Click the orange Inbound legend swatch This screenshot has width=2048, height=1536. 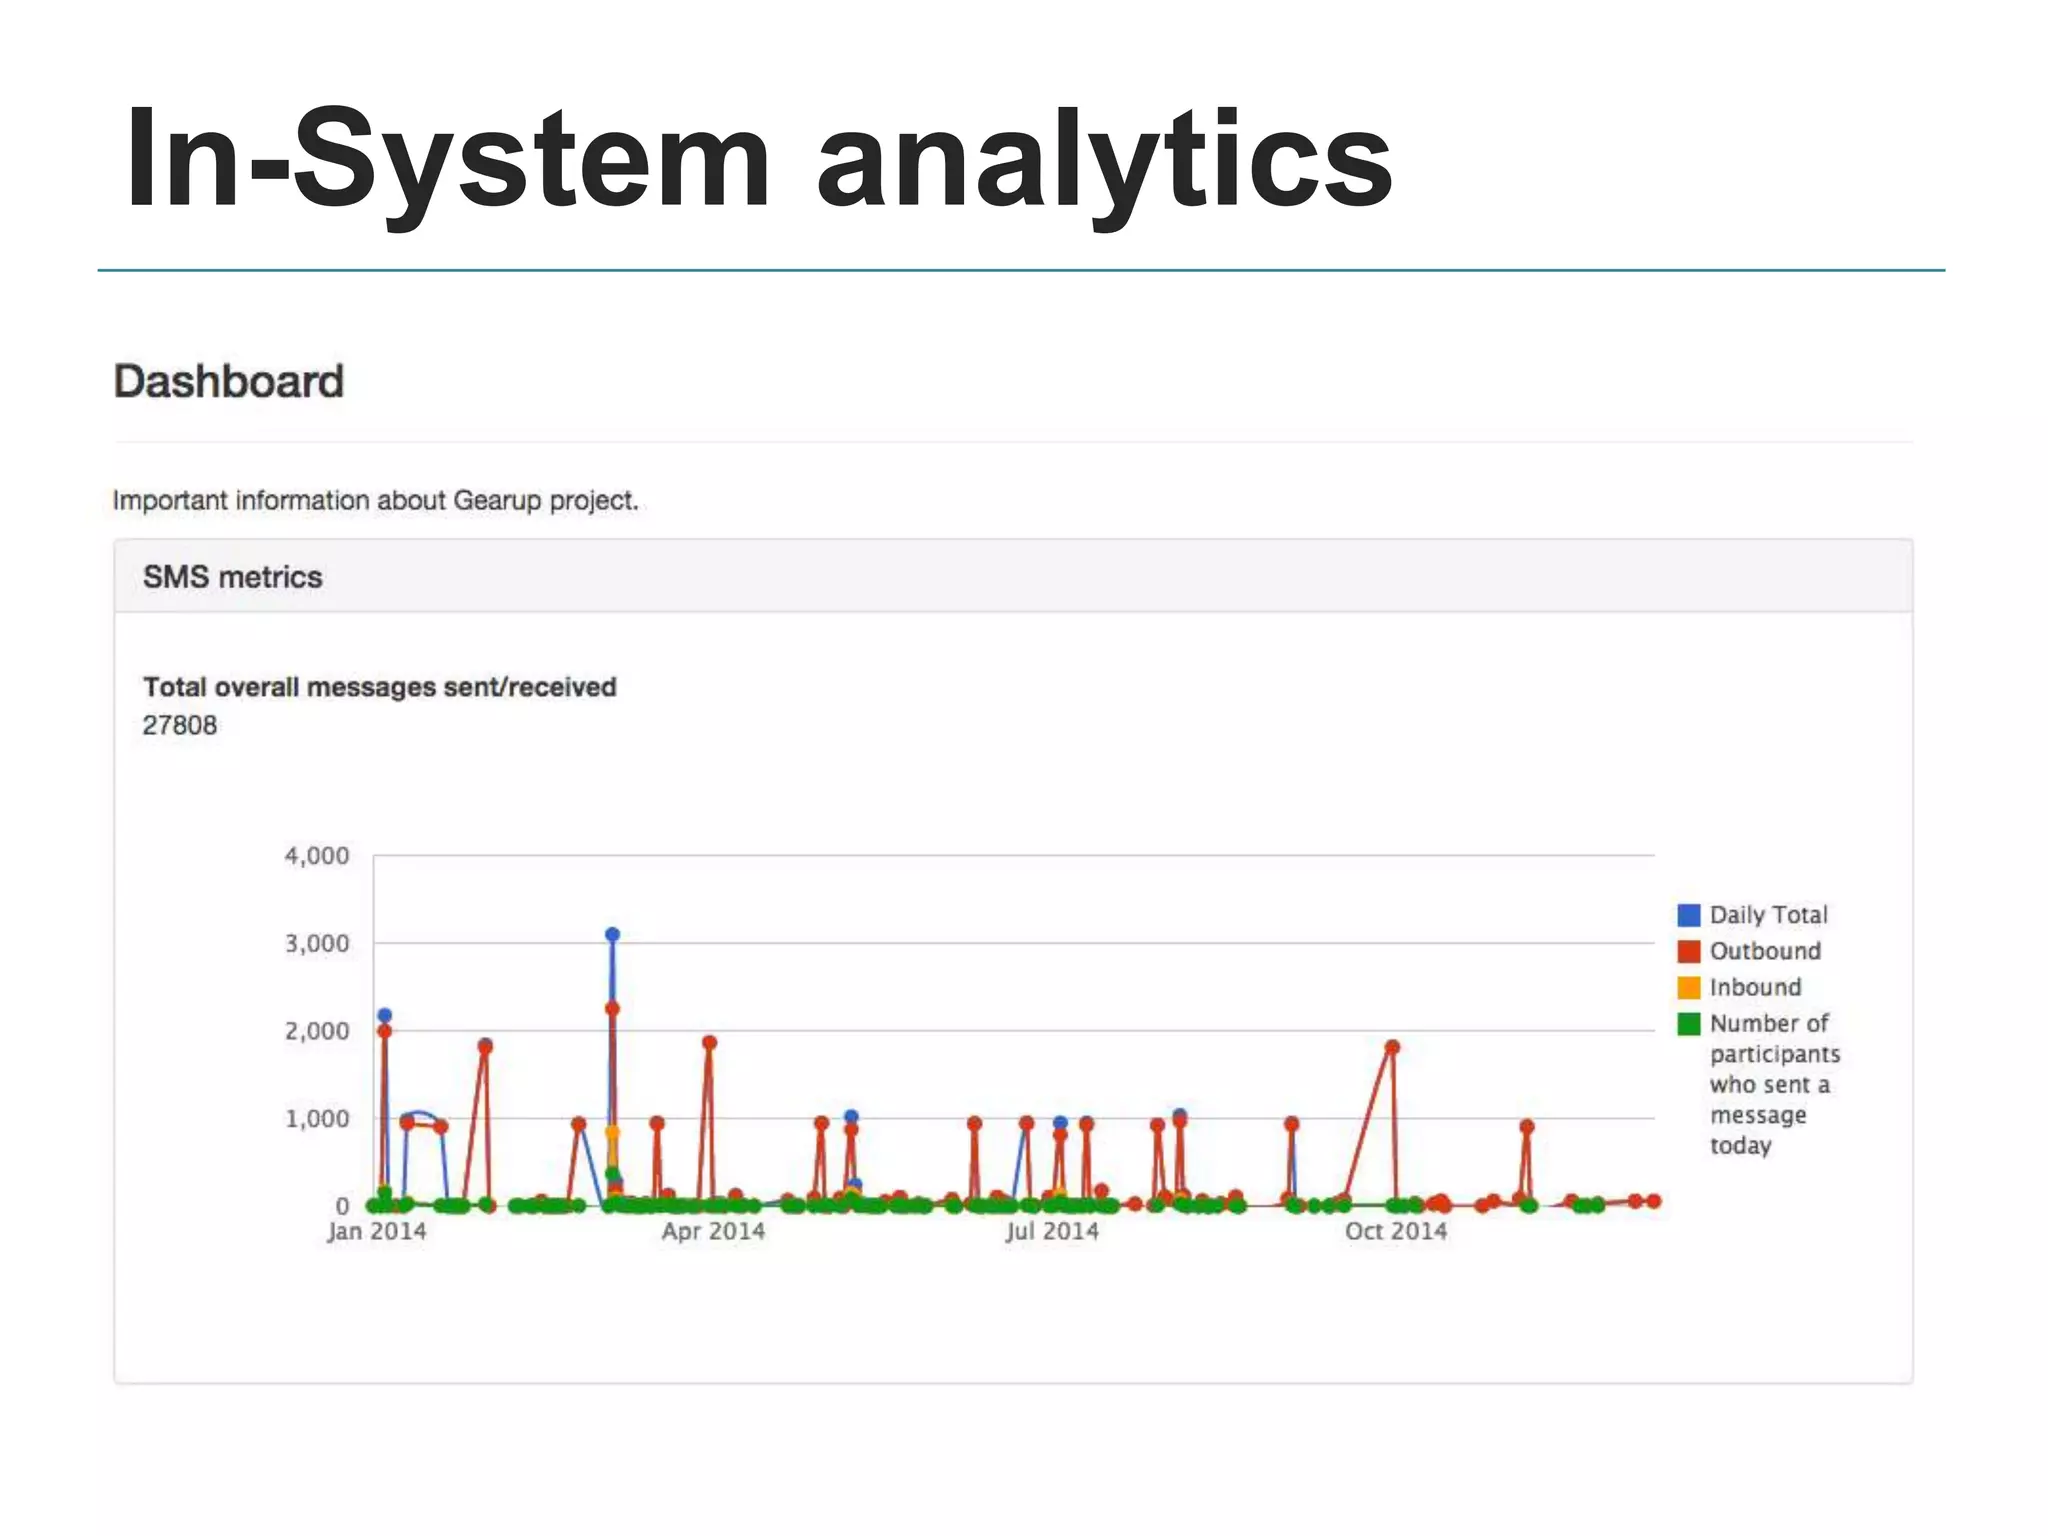[1689, 987]
